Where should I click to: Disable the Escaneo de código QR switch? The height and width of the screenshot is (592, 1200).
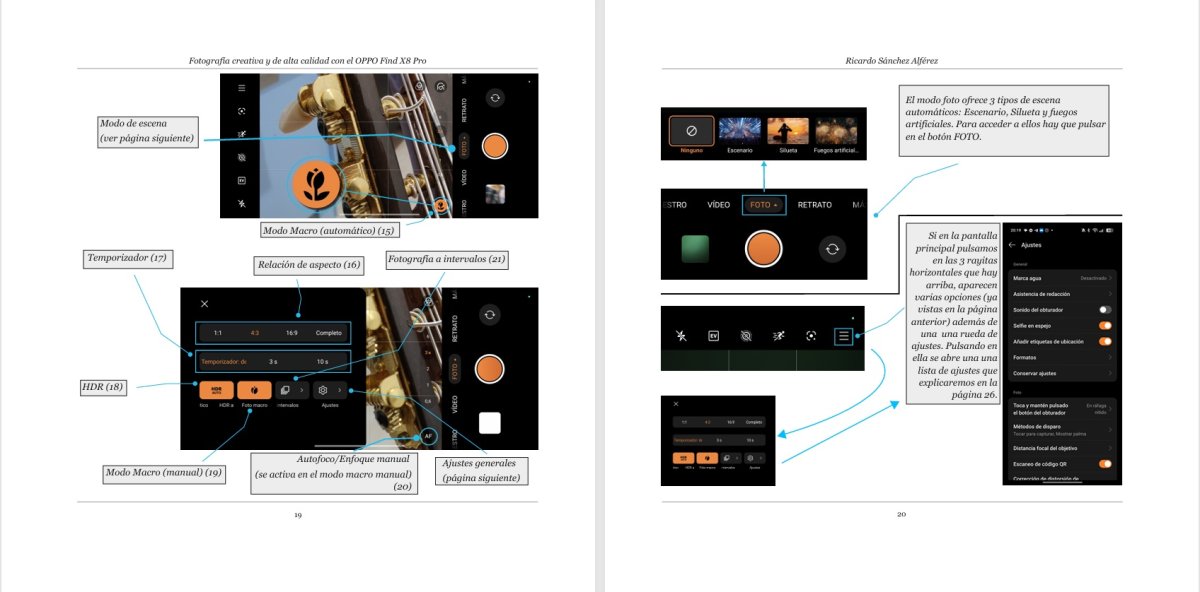(1104, 464)
